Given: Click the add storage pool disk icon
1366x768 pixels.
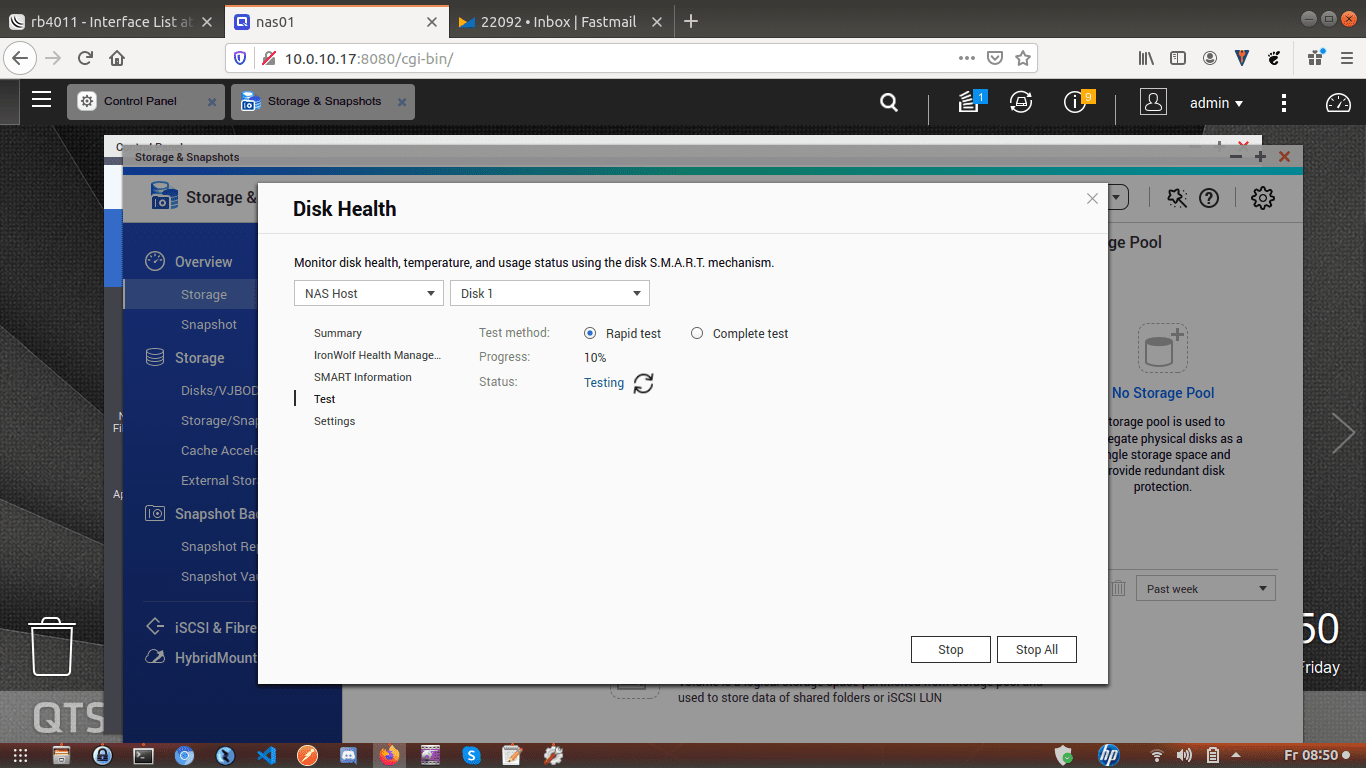Looking at the screenshot, I should [1162, 349].
